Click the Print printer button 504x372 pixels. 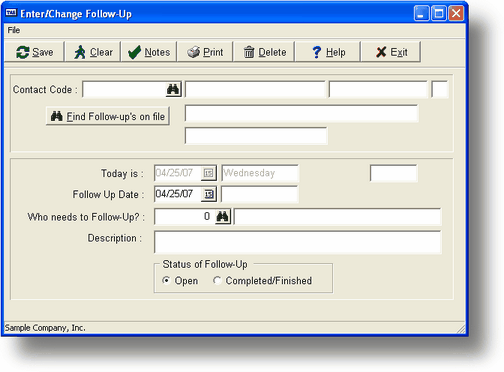tap(205, 52)
